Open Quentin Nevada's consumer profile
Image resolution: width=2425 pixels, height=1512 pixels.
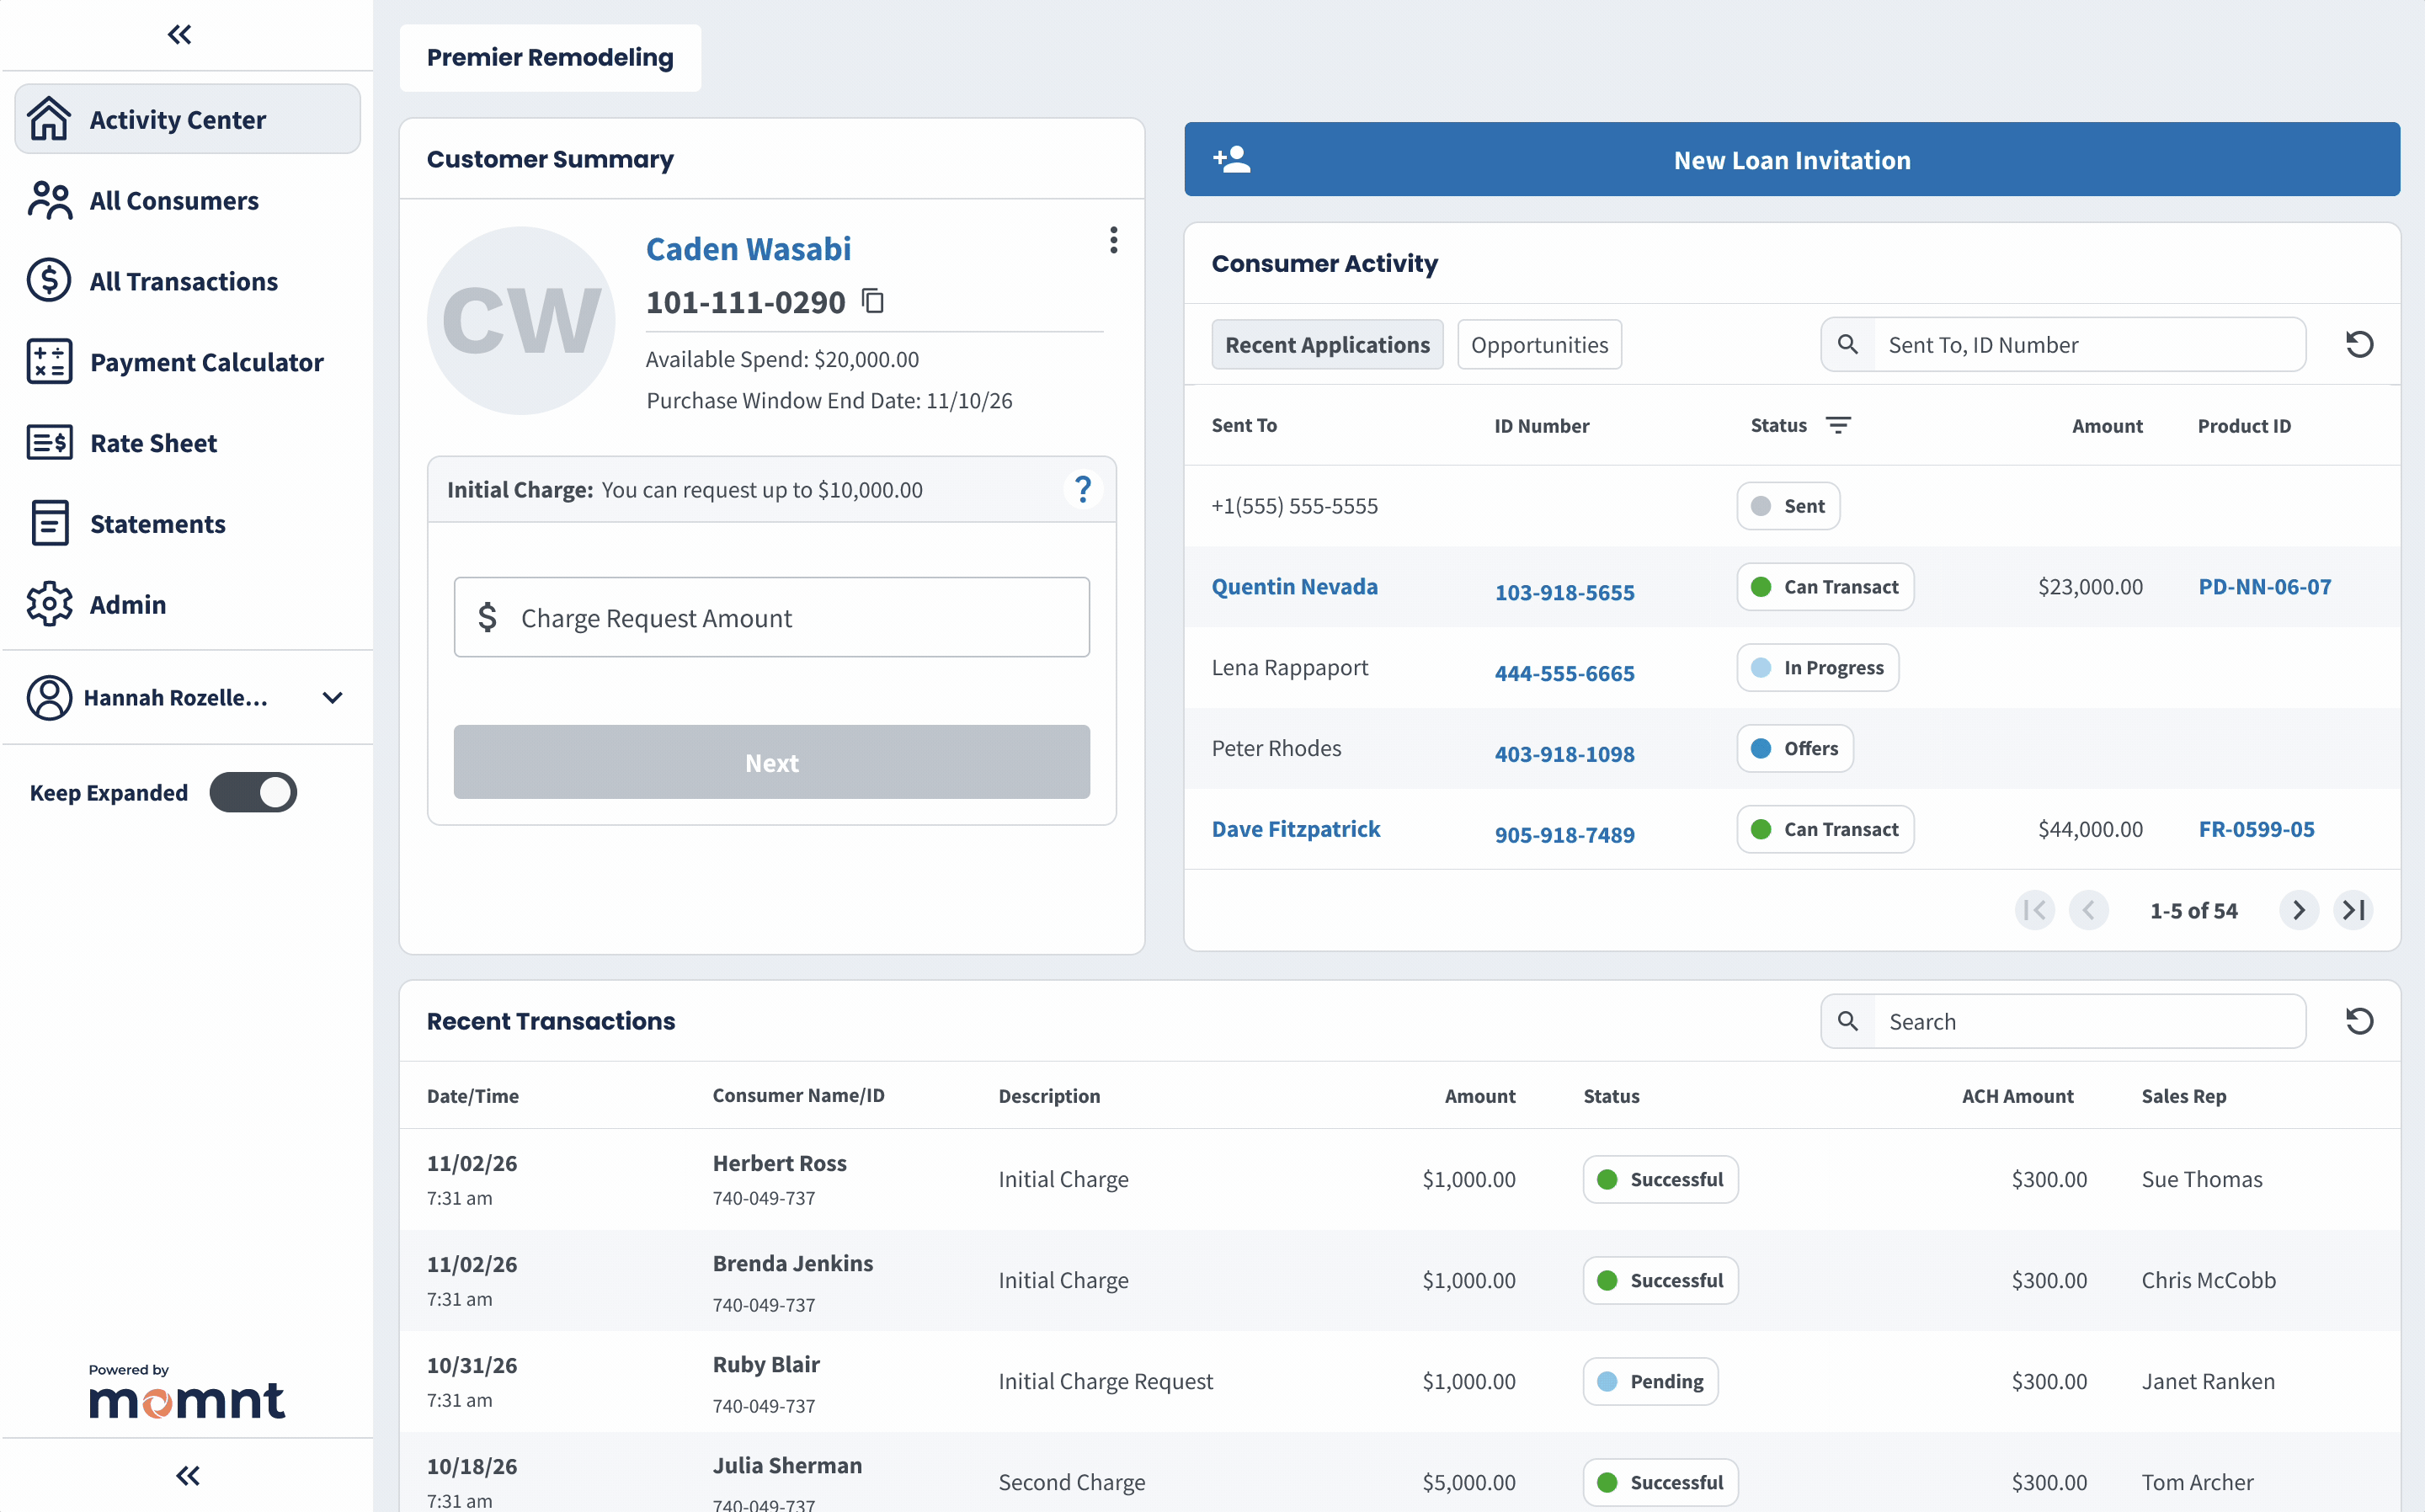click(1294, 587)
